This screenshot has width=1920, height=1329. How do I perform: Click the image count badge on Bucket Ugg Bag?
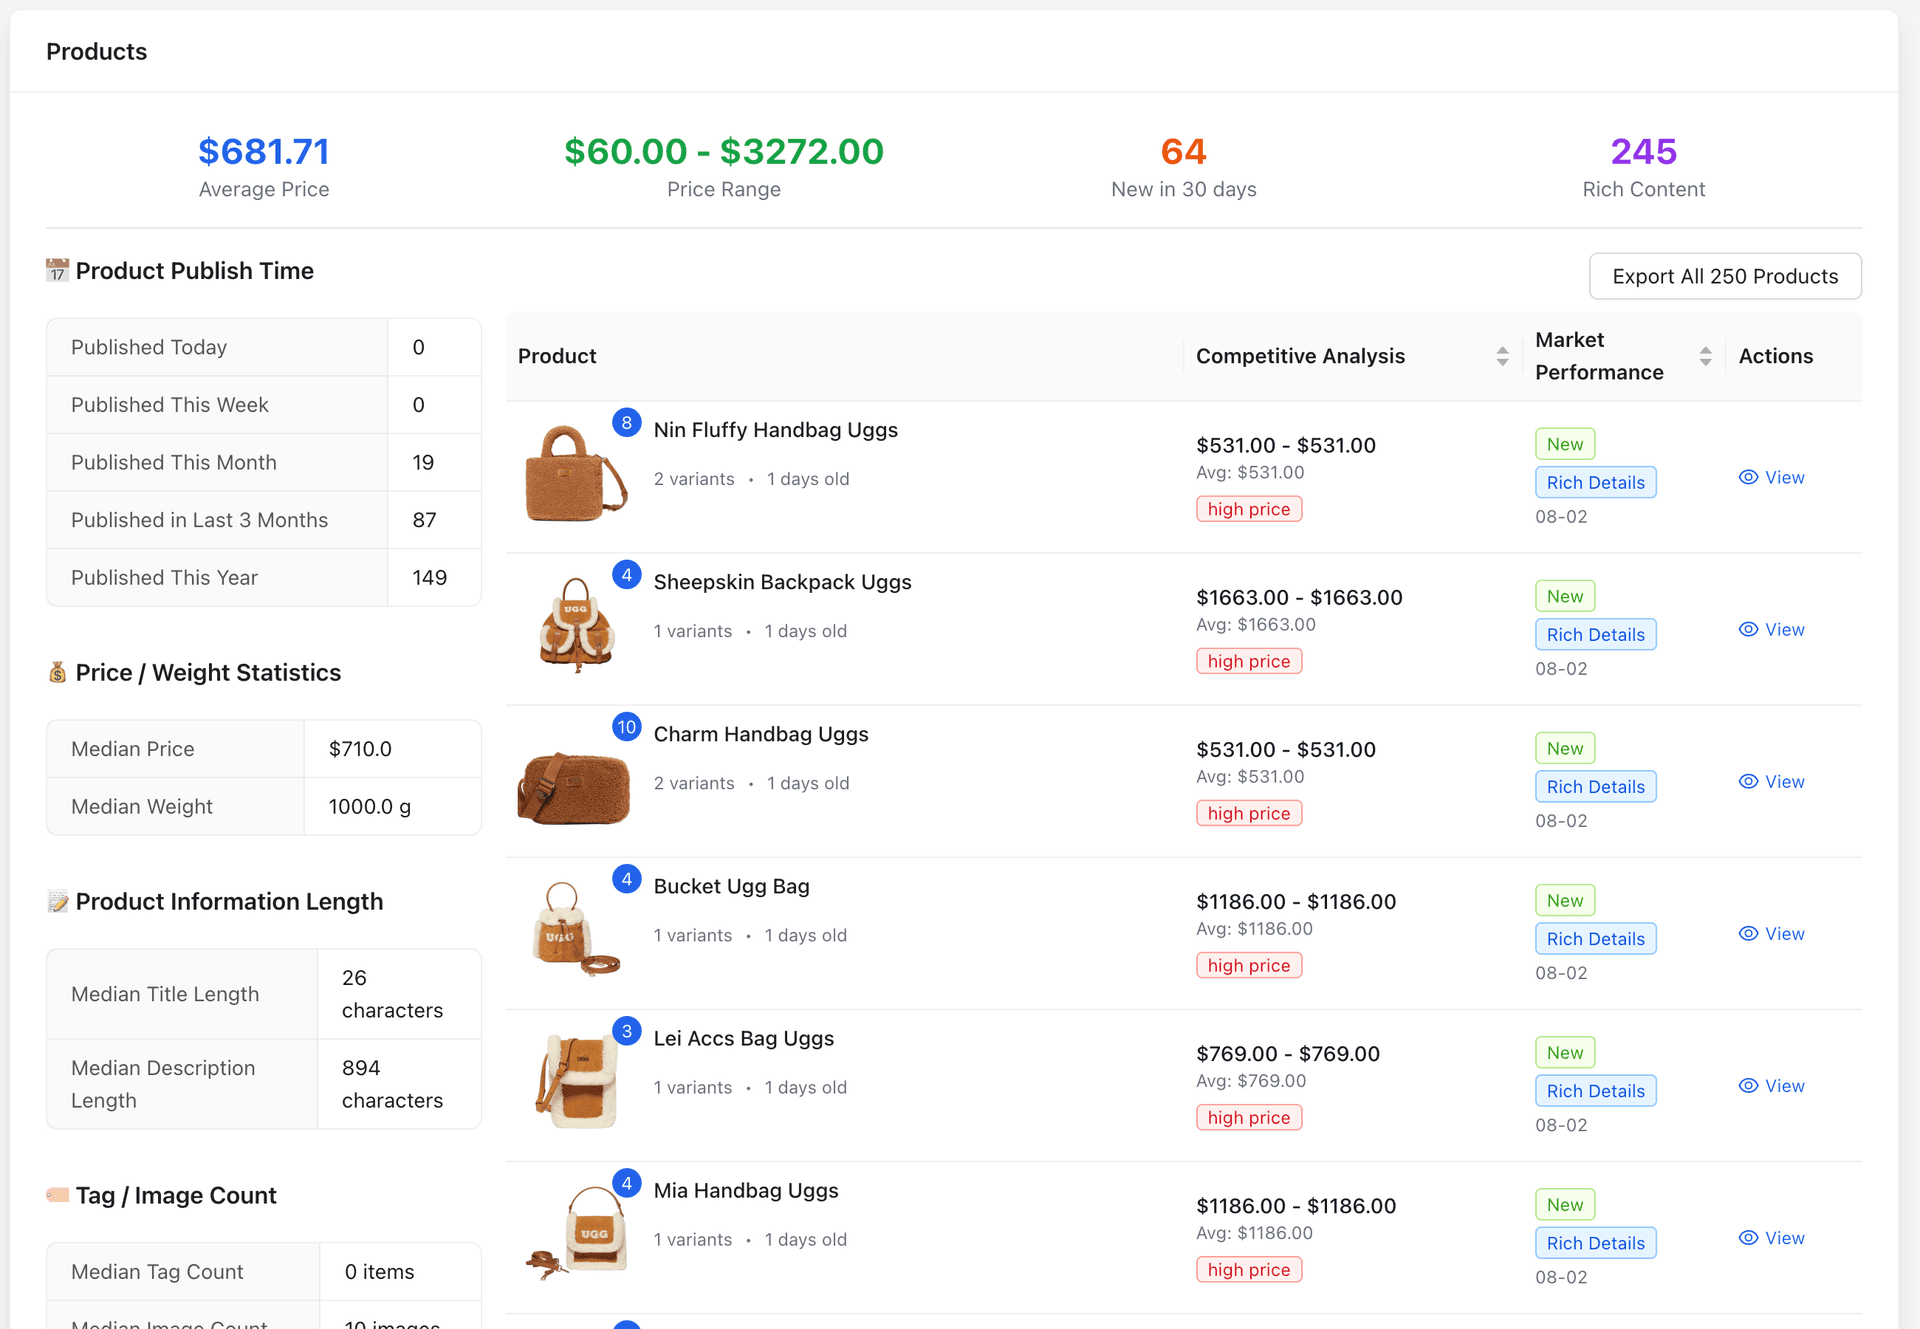627,878
